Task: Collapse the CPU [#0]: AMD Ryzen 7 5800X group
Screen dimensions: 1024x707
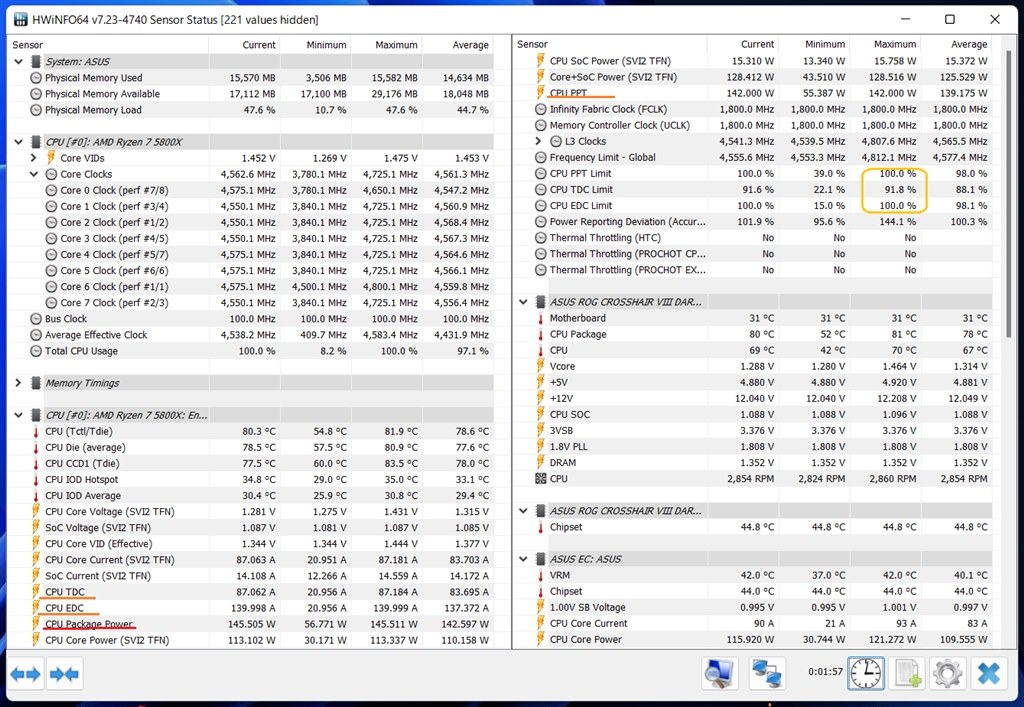Action: (x=18, y=142)
